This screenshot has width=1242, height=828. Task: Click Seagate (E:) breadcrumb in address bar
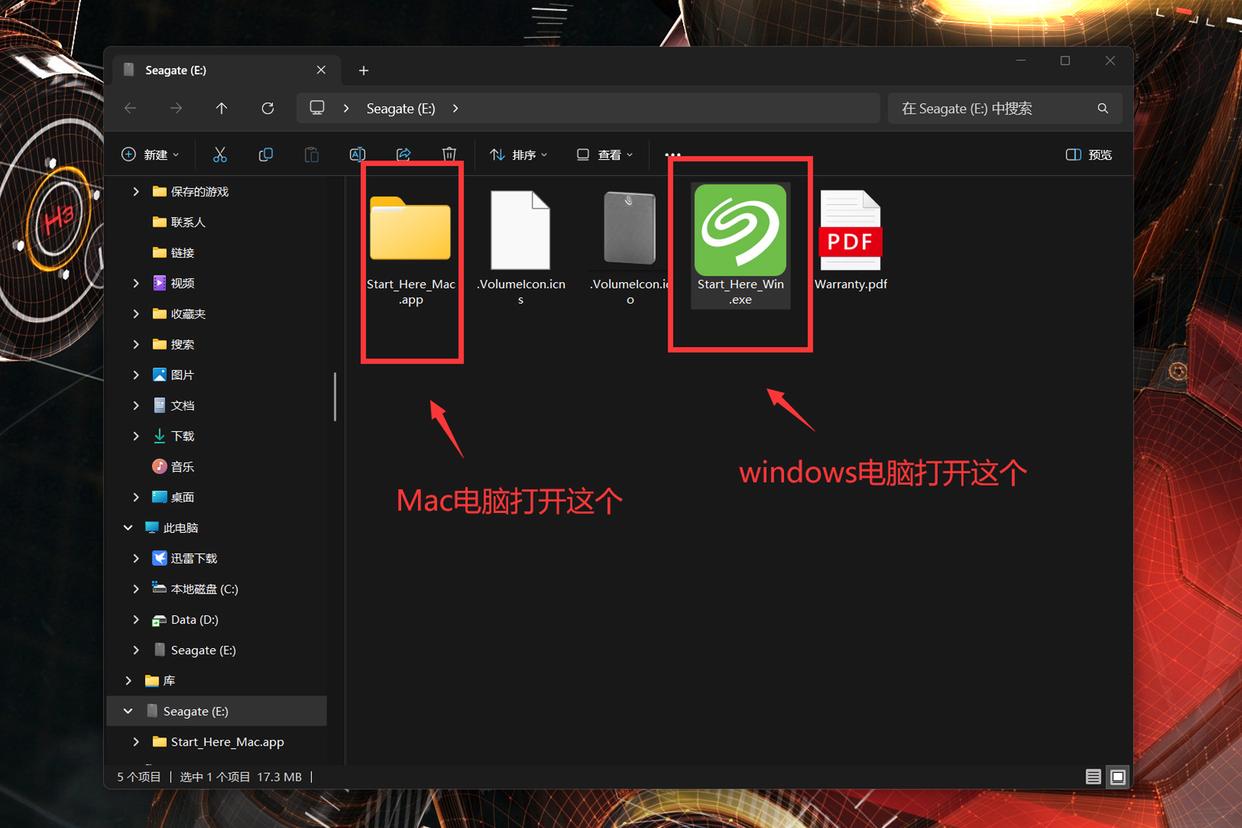point(400,108)
